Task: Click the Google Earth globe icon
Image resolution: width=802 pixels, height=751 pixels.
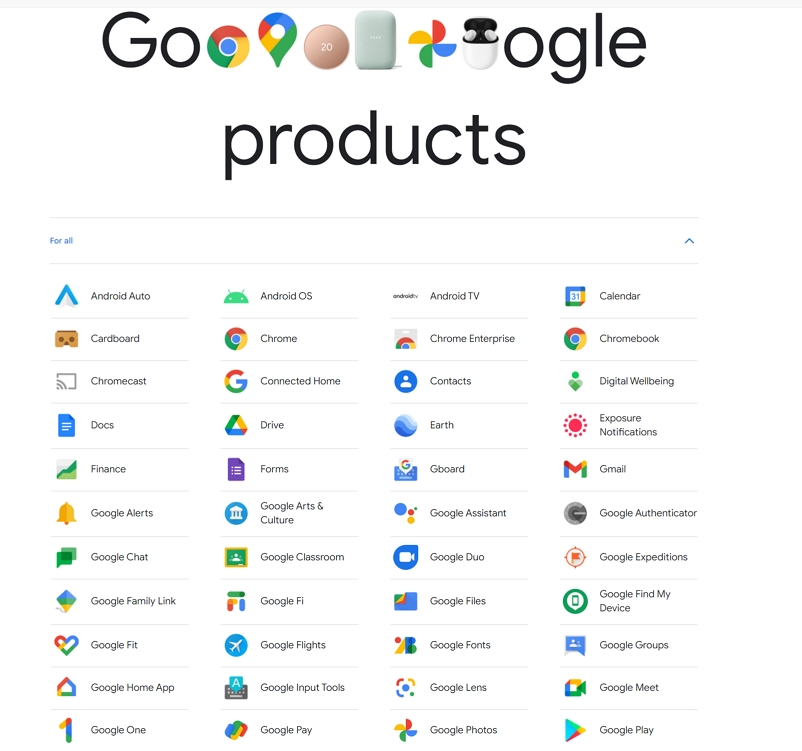Action: (406, 425)
